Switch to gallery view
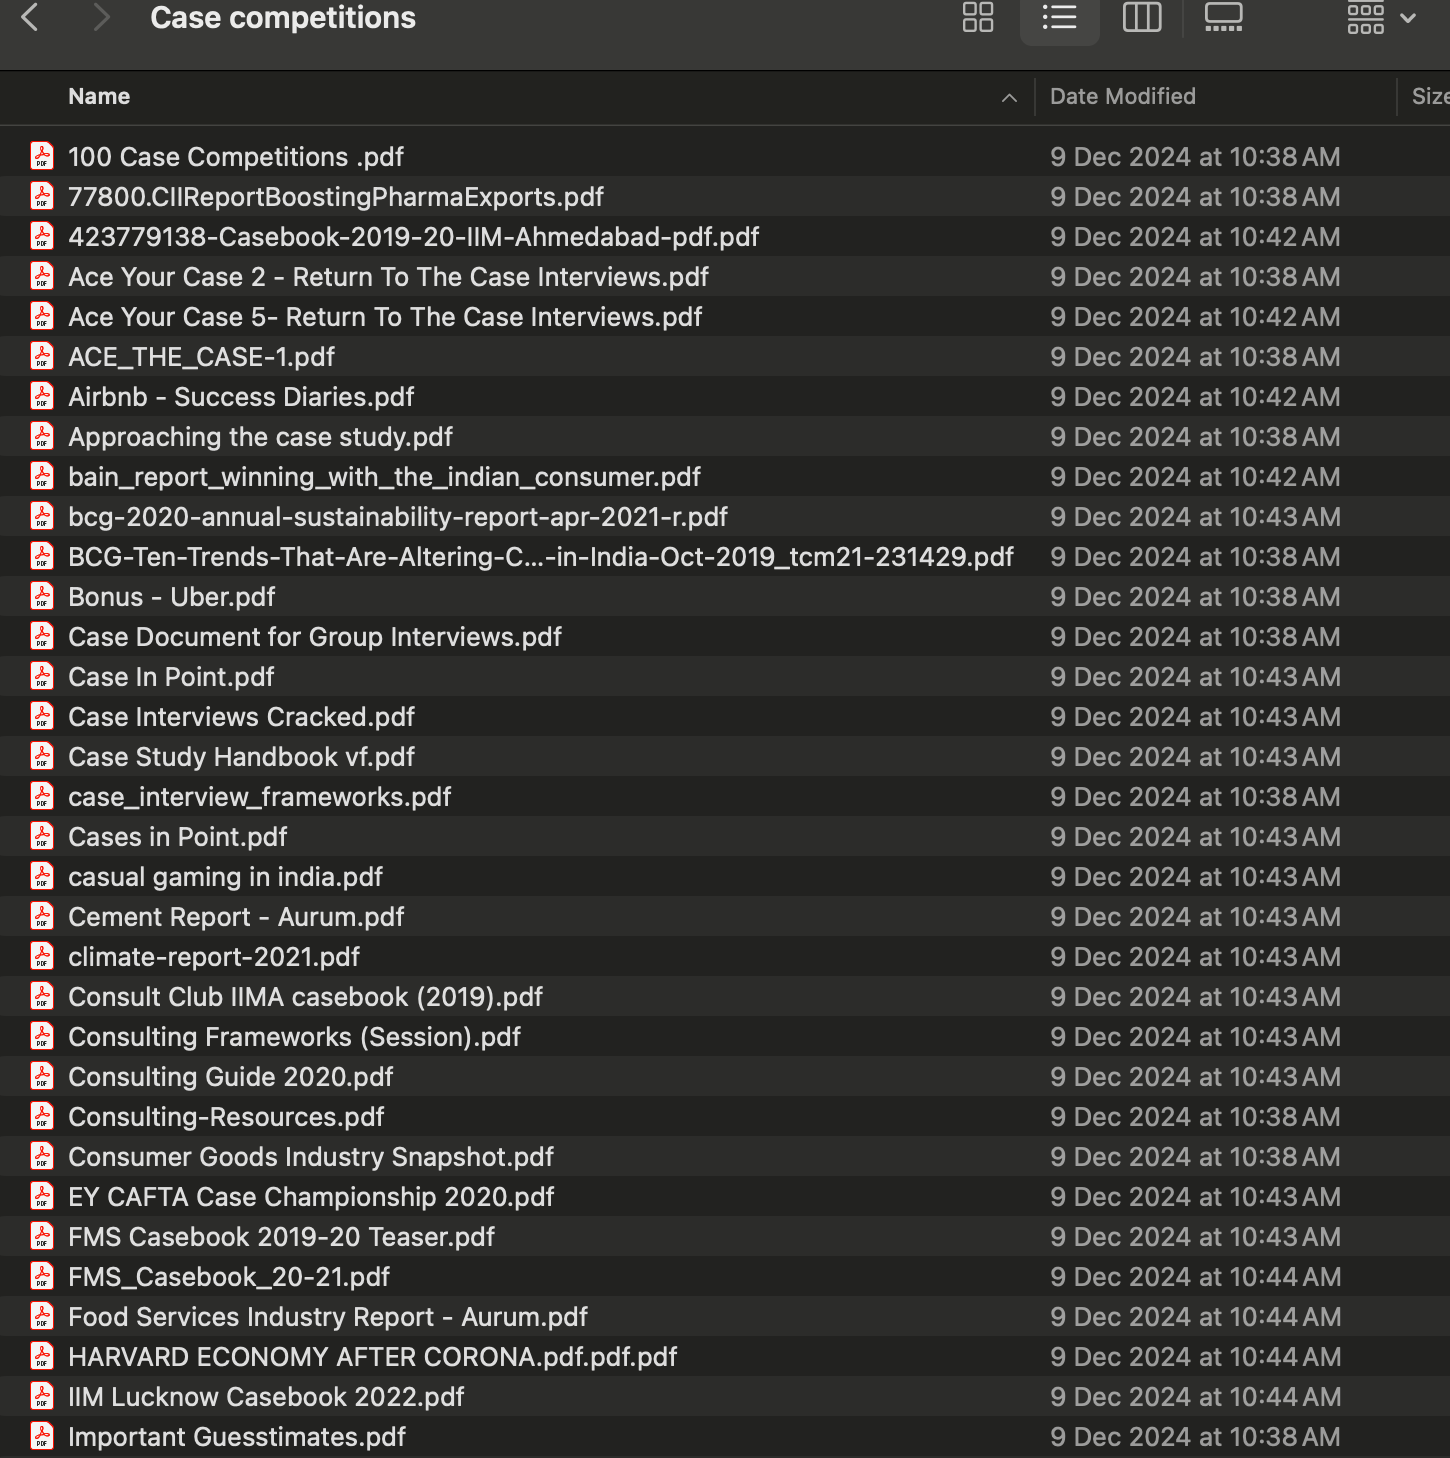Viewport: 1450px width, 1458px height. coord(1223,17)
